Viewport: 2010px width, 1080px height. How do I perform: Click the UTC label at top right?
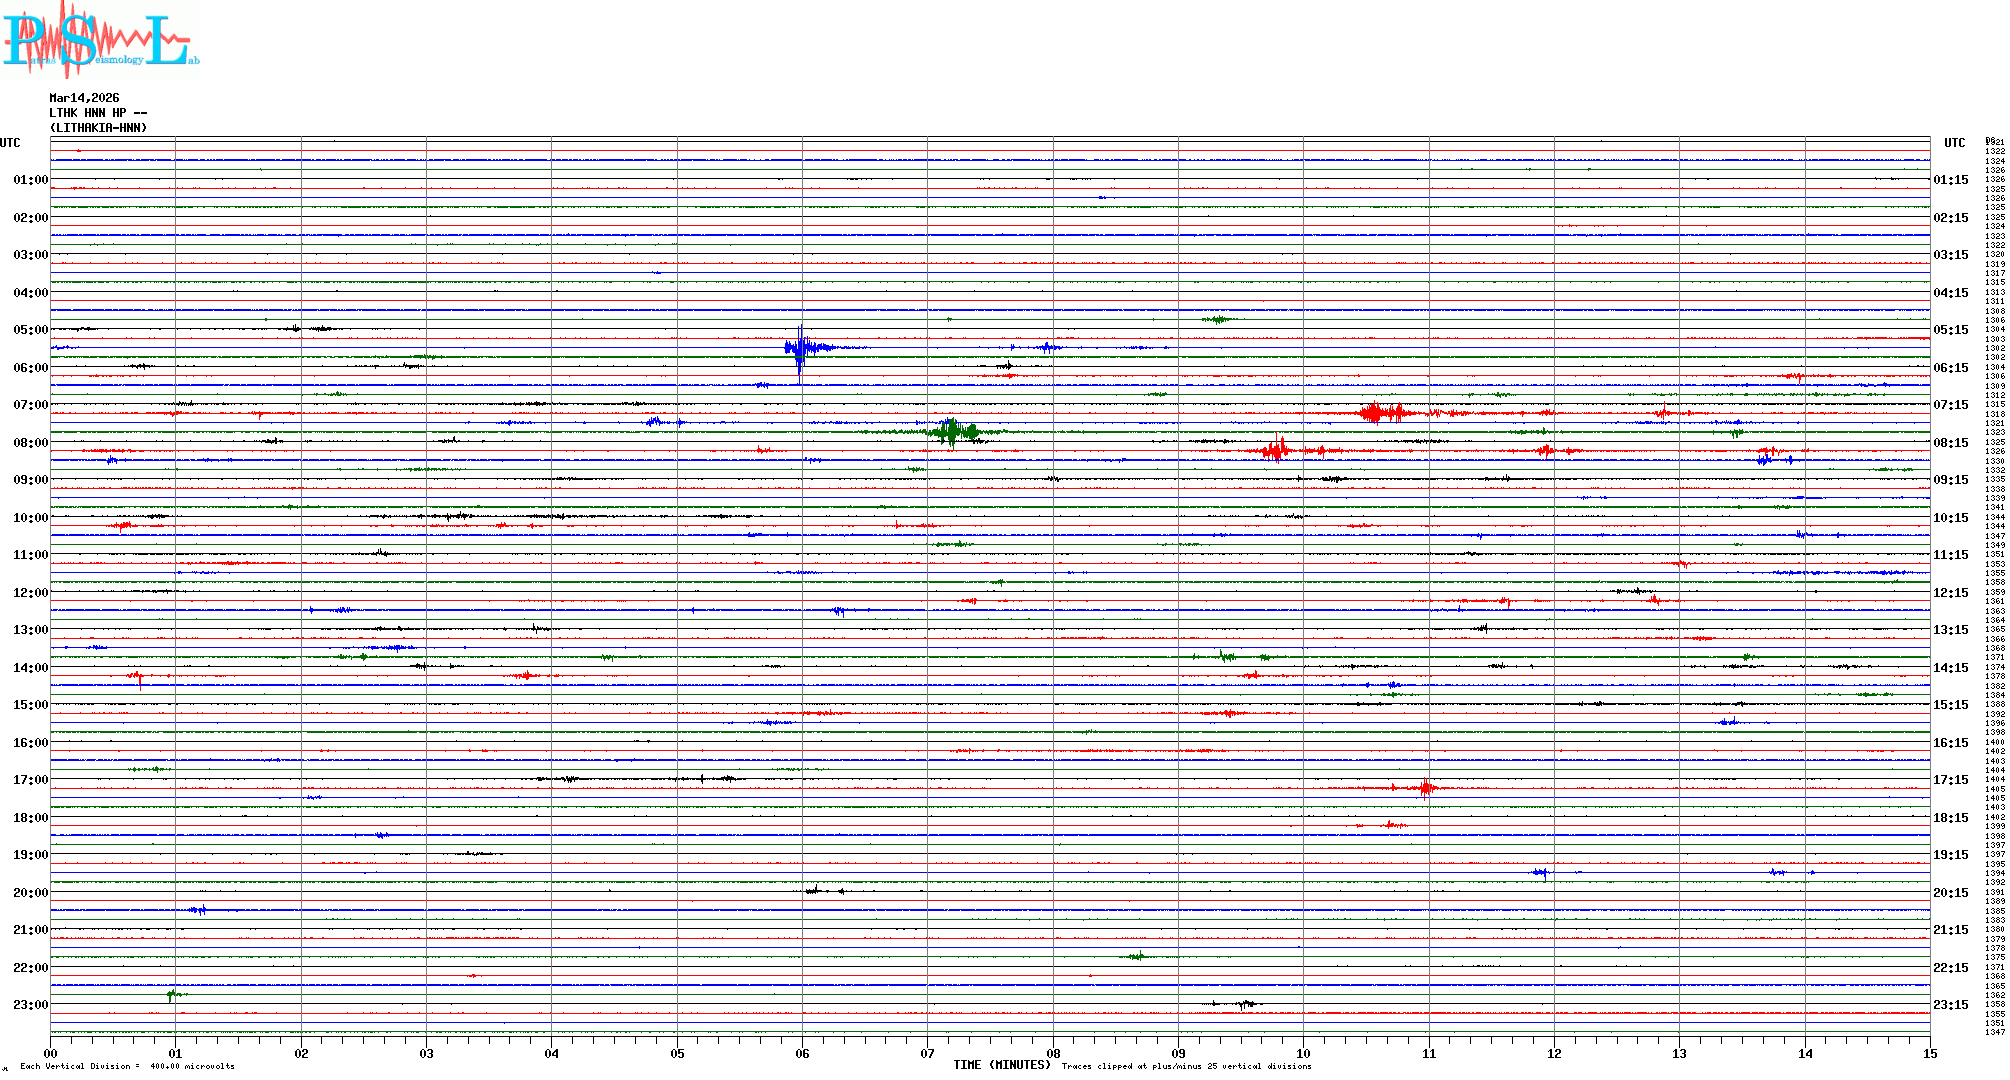tap(1954, 143)
